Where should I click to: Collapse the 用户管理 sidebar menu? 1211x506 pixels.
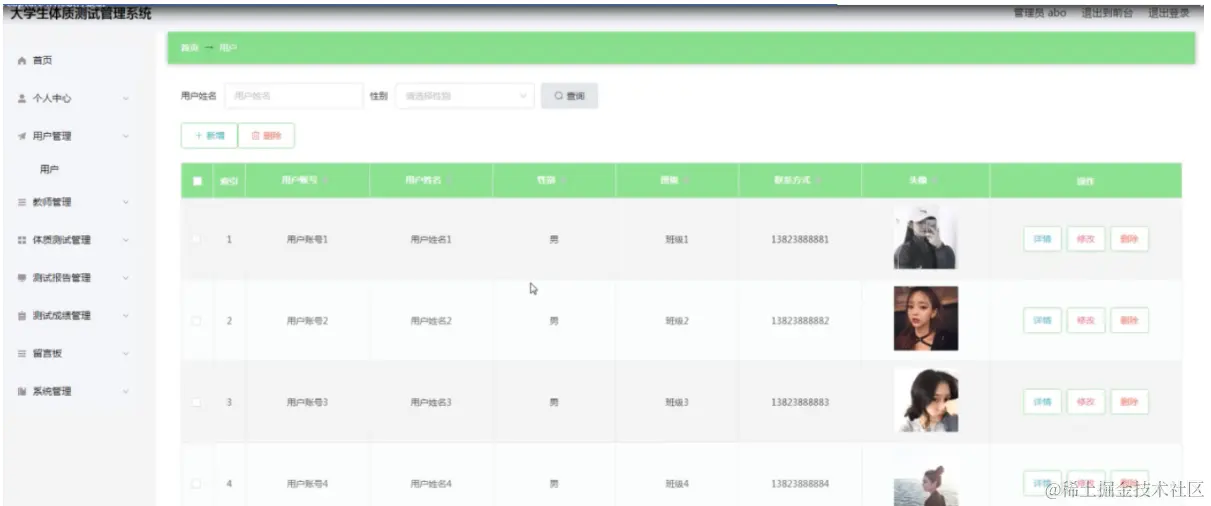click(x=125, y=136)
